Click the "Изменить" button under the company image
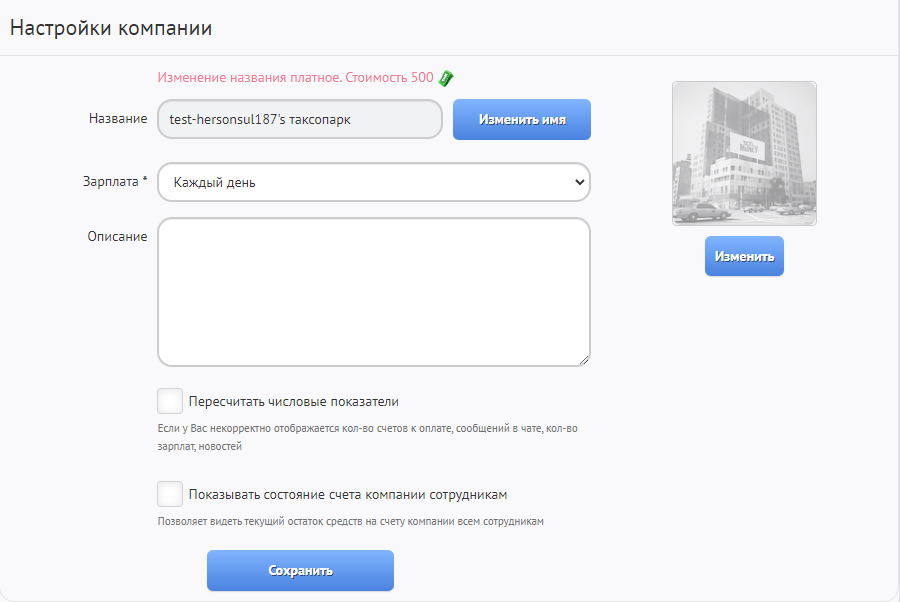The image size is (900, 602). [x=744, y=256]
